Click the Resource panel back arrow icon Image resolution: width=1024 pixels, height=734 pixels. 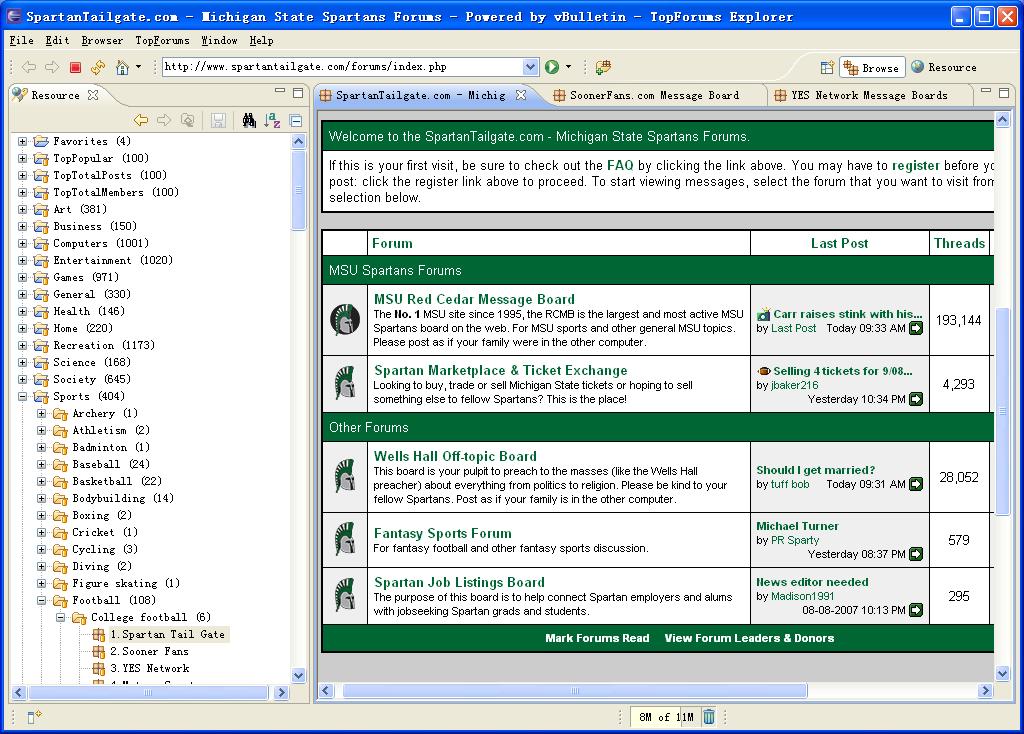coord(141,120)
